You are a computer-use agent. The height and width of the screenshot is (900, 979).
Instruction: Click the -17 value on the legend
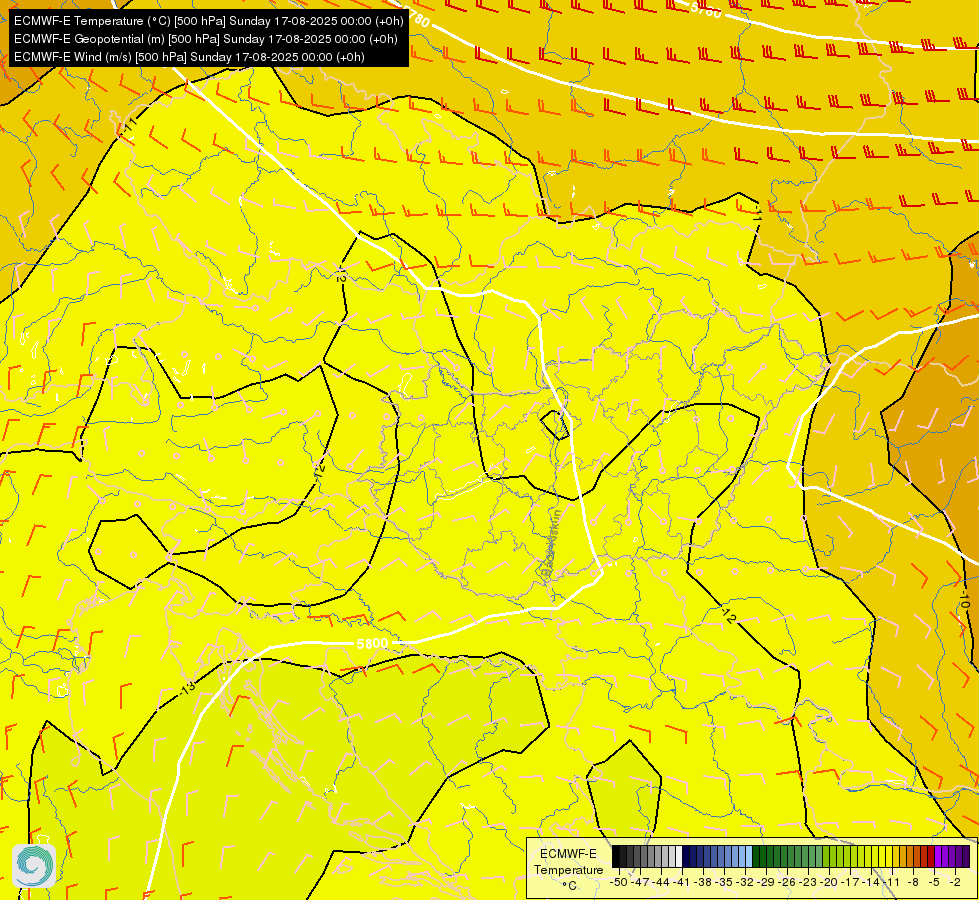coord(850,883)
